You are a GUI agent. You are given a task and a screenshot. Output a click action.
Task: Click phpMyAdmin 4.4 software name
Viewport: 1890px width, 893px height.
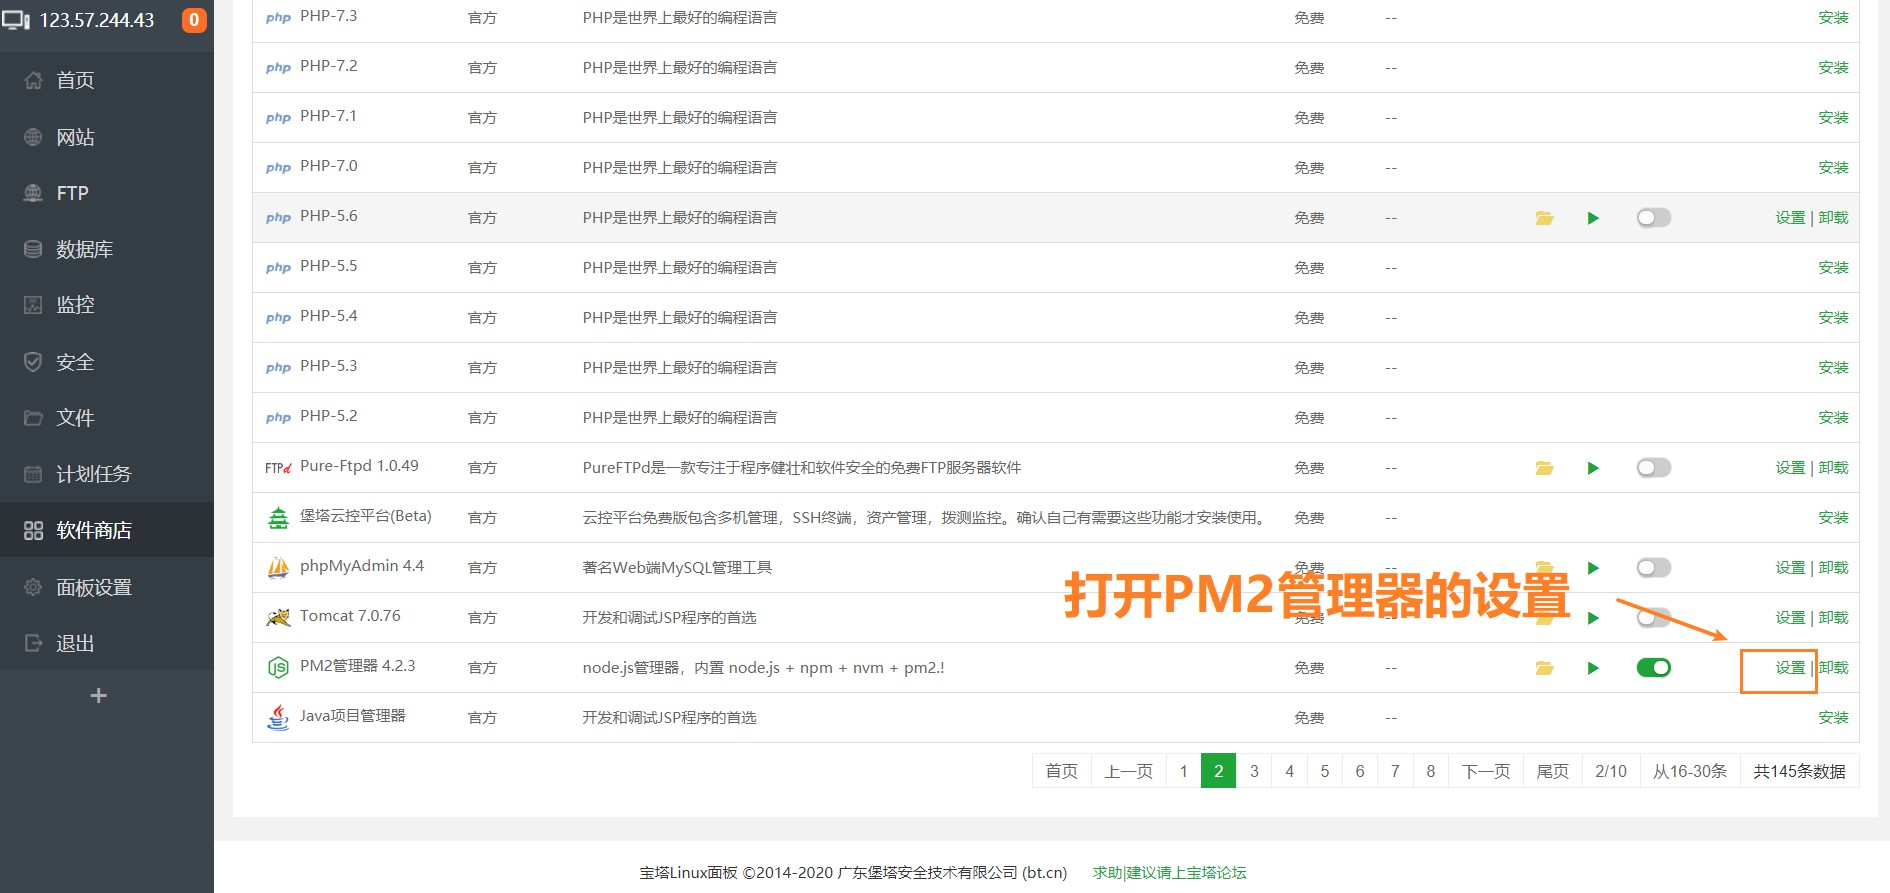[x=362, y=566]
